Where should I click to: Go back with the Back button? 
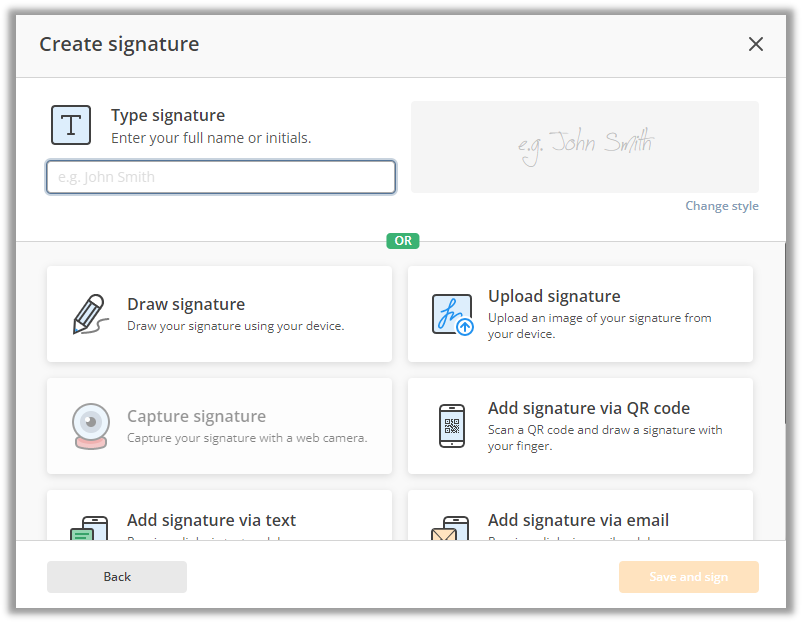pyautogui.click(x=117, y=577)
